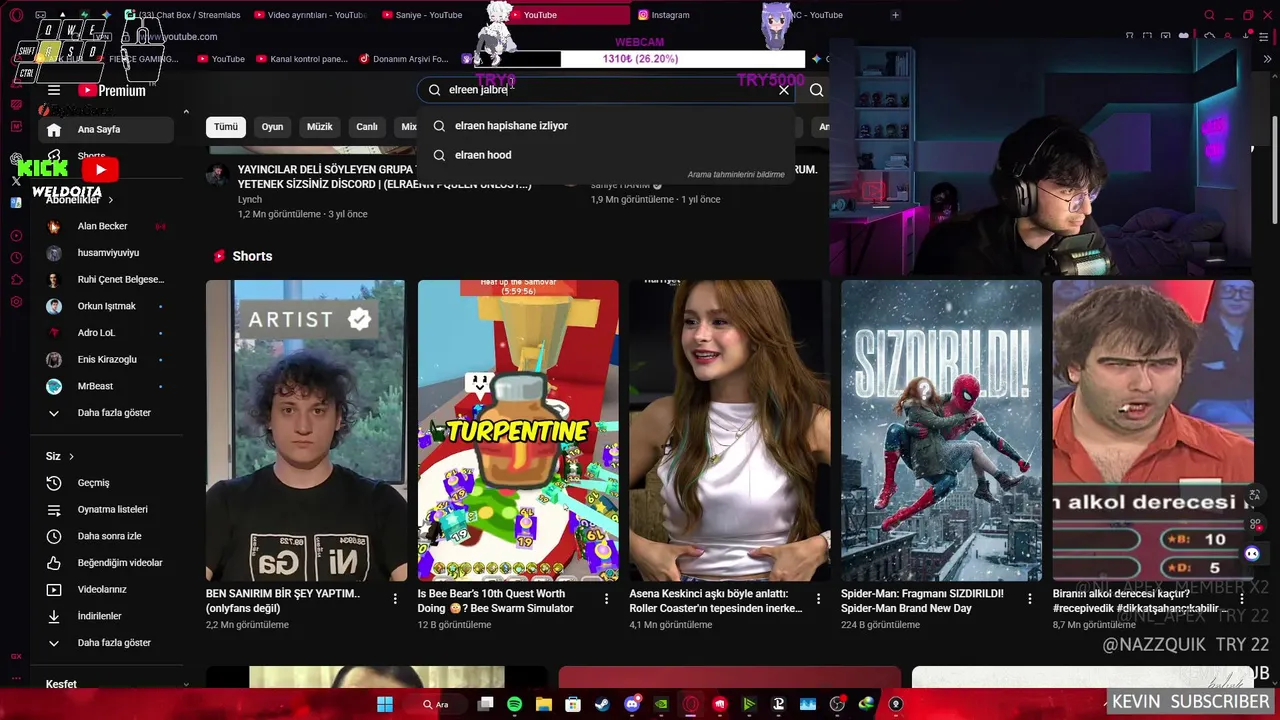Open Ana Sayfa in the sidebar
This screenshot has height=720, width=1280.
coord(106,129)
